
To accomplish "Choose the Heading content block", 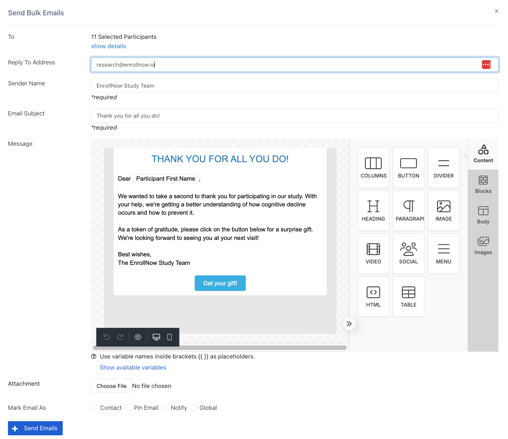I will tap(373, 211).
